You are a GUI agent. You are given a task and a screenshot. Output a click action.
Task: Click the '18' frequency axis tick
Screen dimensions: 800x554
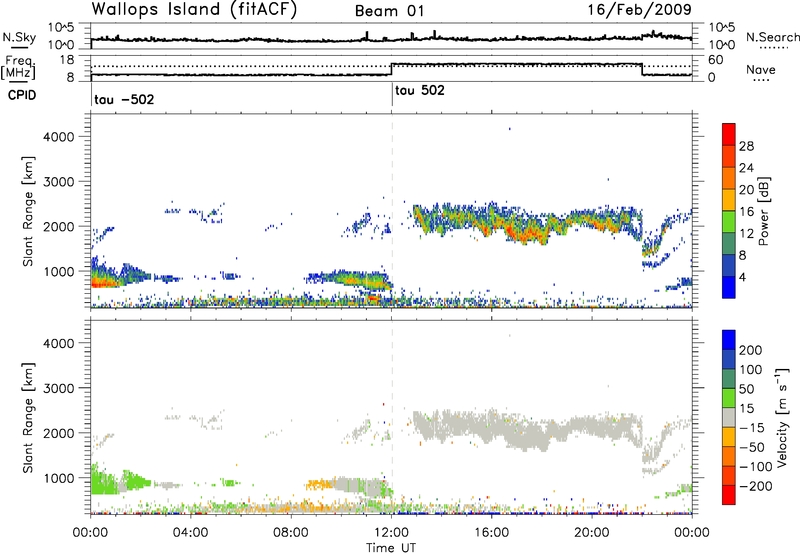click(x=67, y=60)
